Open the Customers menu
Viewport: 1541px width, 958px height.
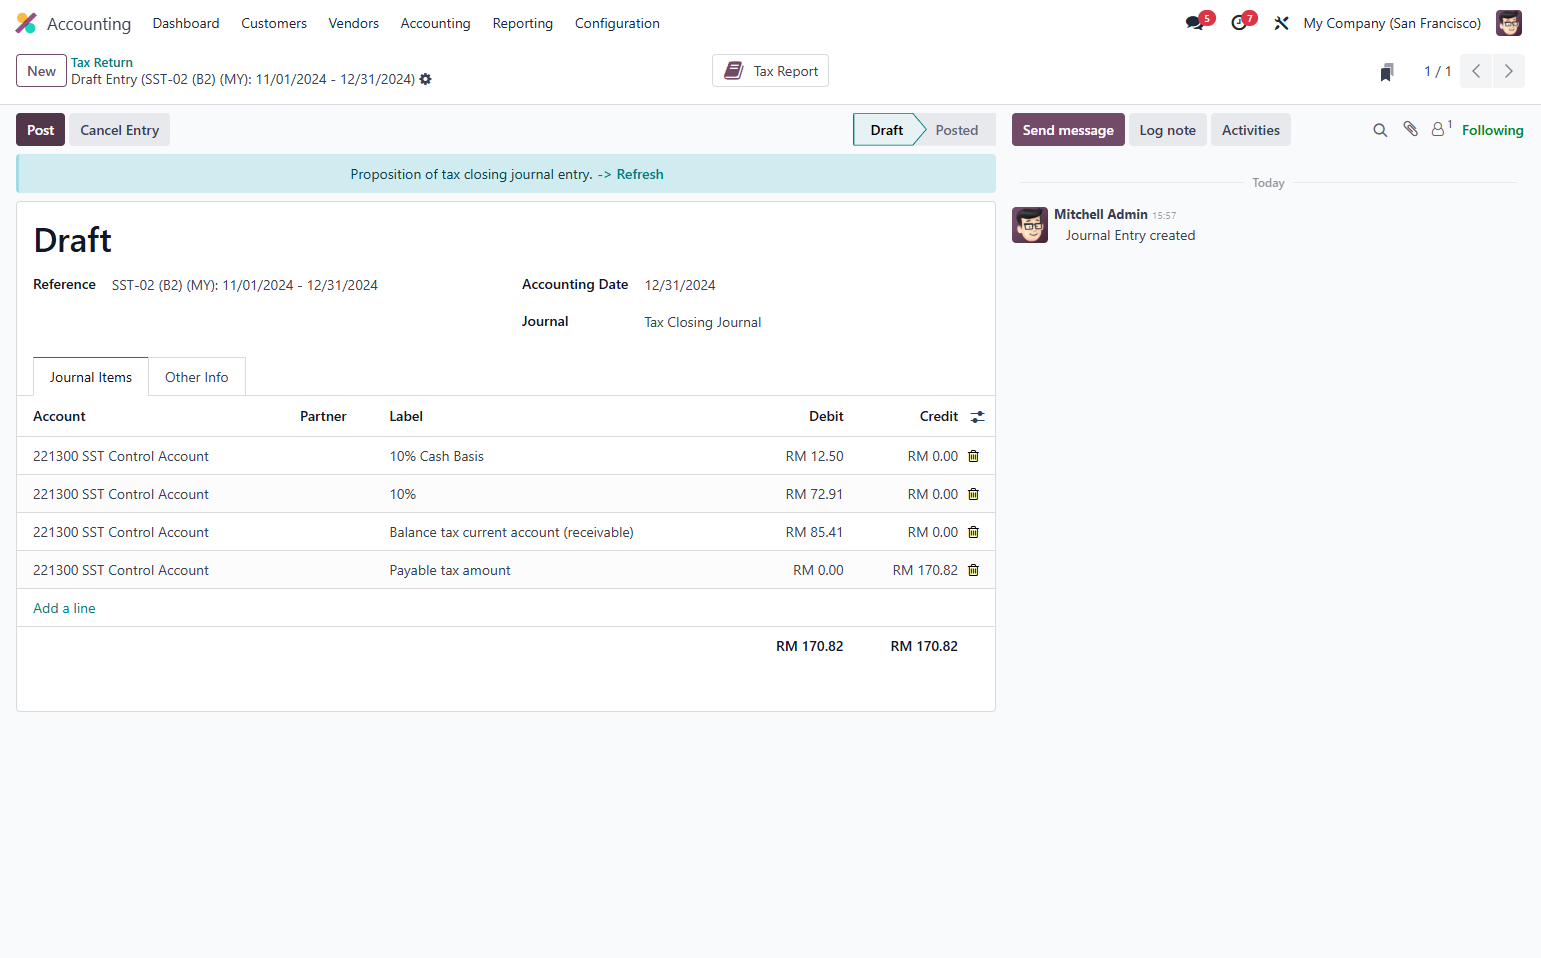274,23
